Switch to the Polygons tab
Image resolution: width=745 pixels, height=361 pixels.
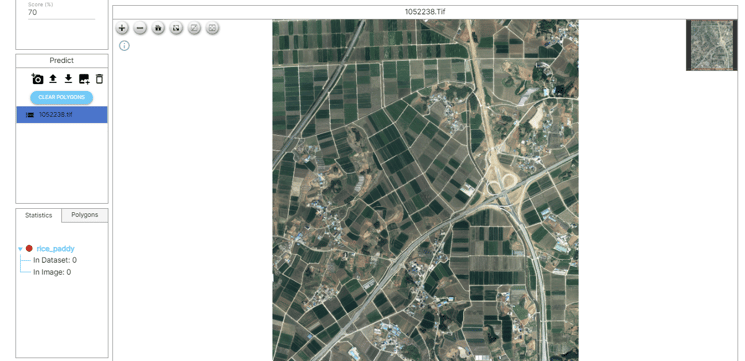(85, 215)
